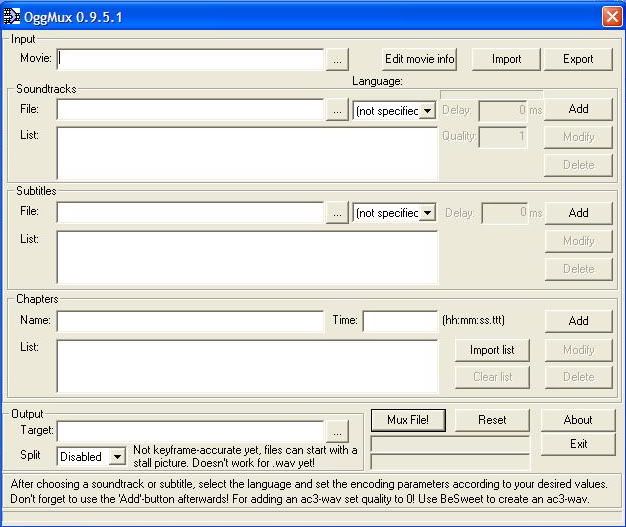Select the Subtitles list box
Viewport: 626px width, 527px height.
point(248,257)
